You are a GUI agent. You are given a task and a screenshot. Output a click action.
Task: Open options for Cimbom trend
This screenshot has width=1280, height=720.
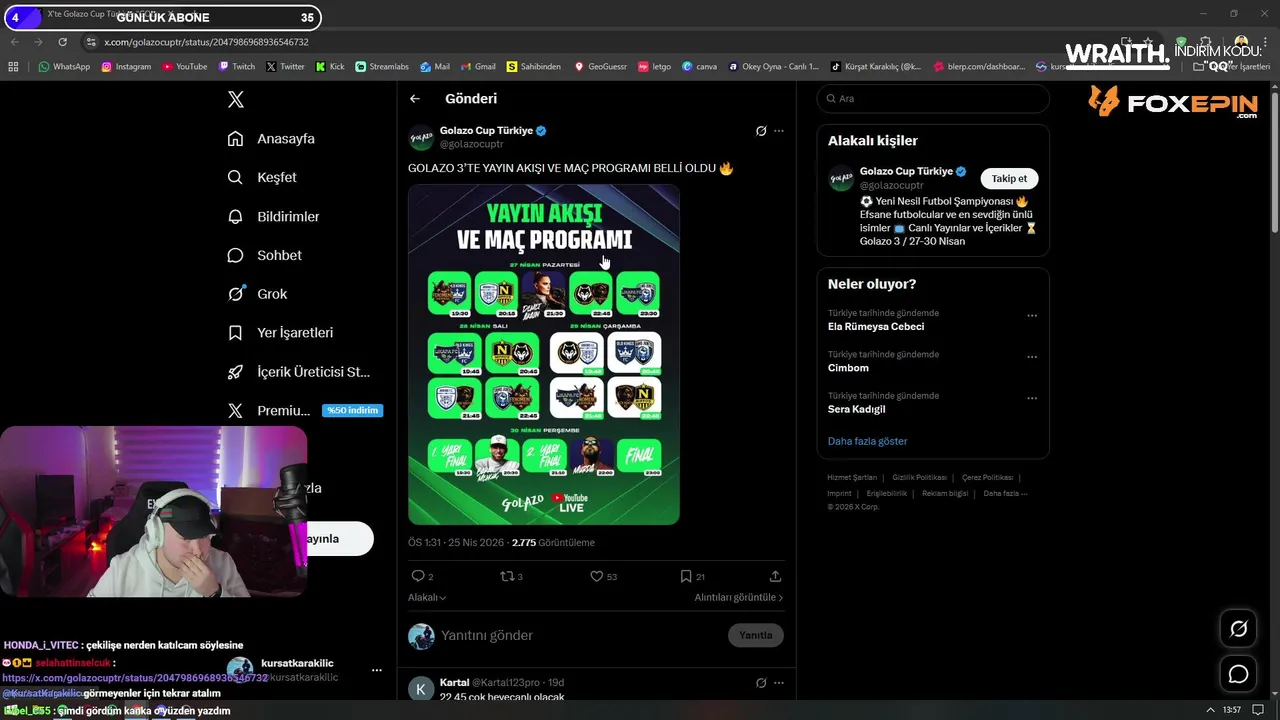click(x=1032, y=357)
